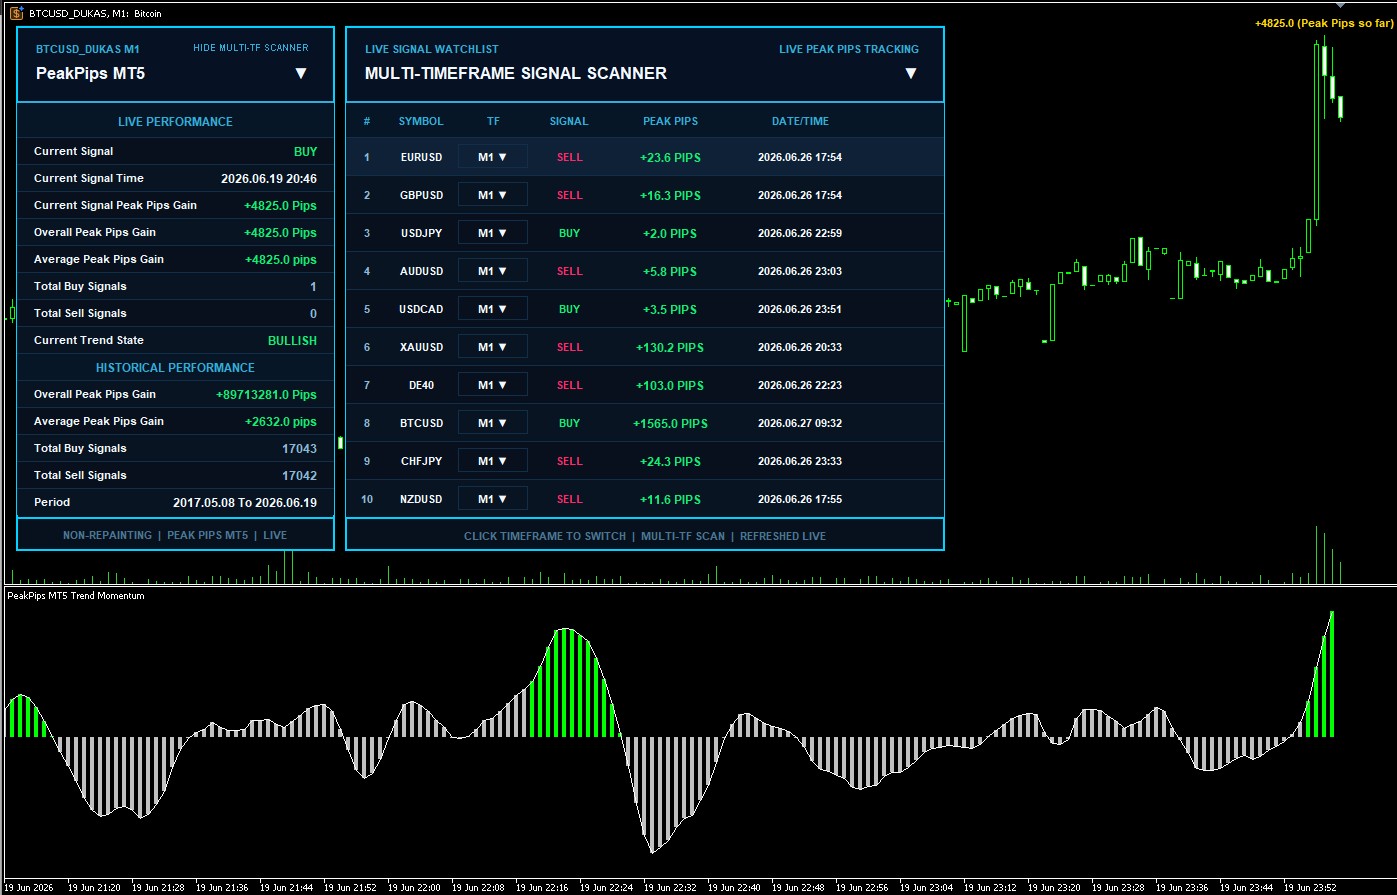Select the USDJPY symbol in the scanner

point(421,233)
